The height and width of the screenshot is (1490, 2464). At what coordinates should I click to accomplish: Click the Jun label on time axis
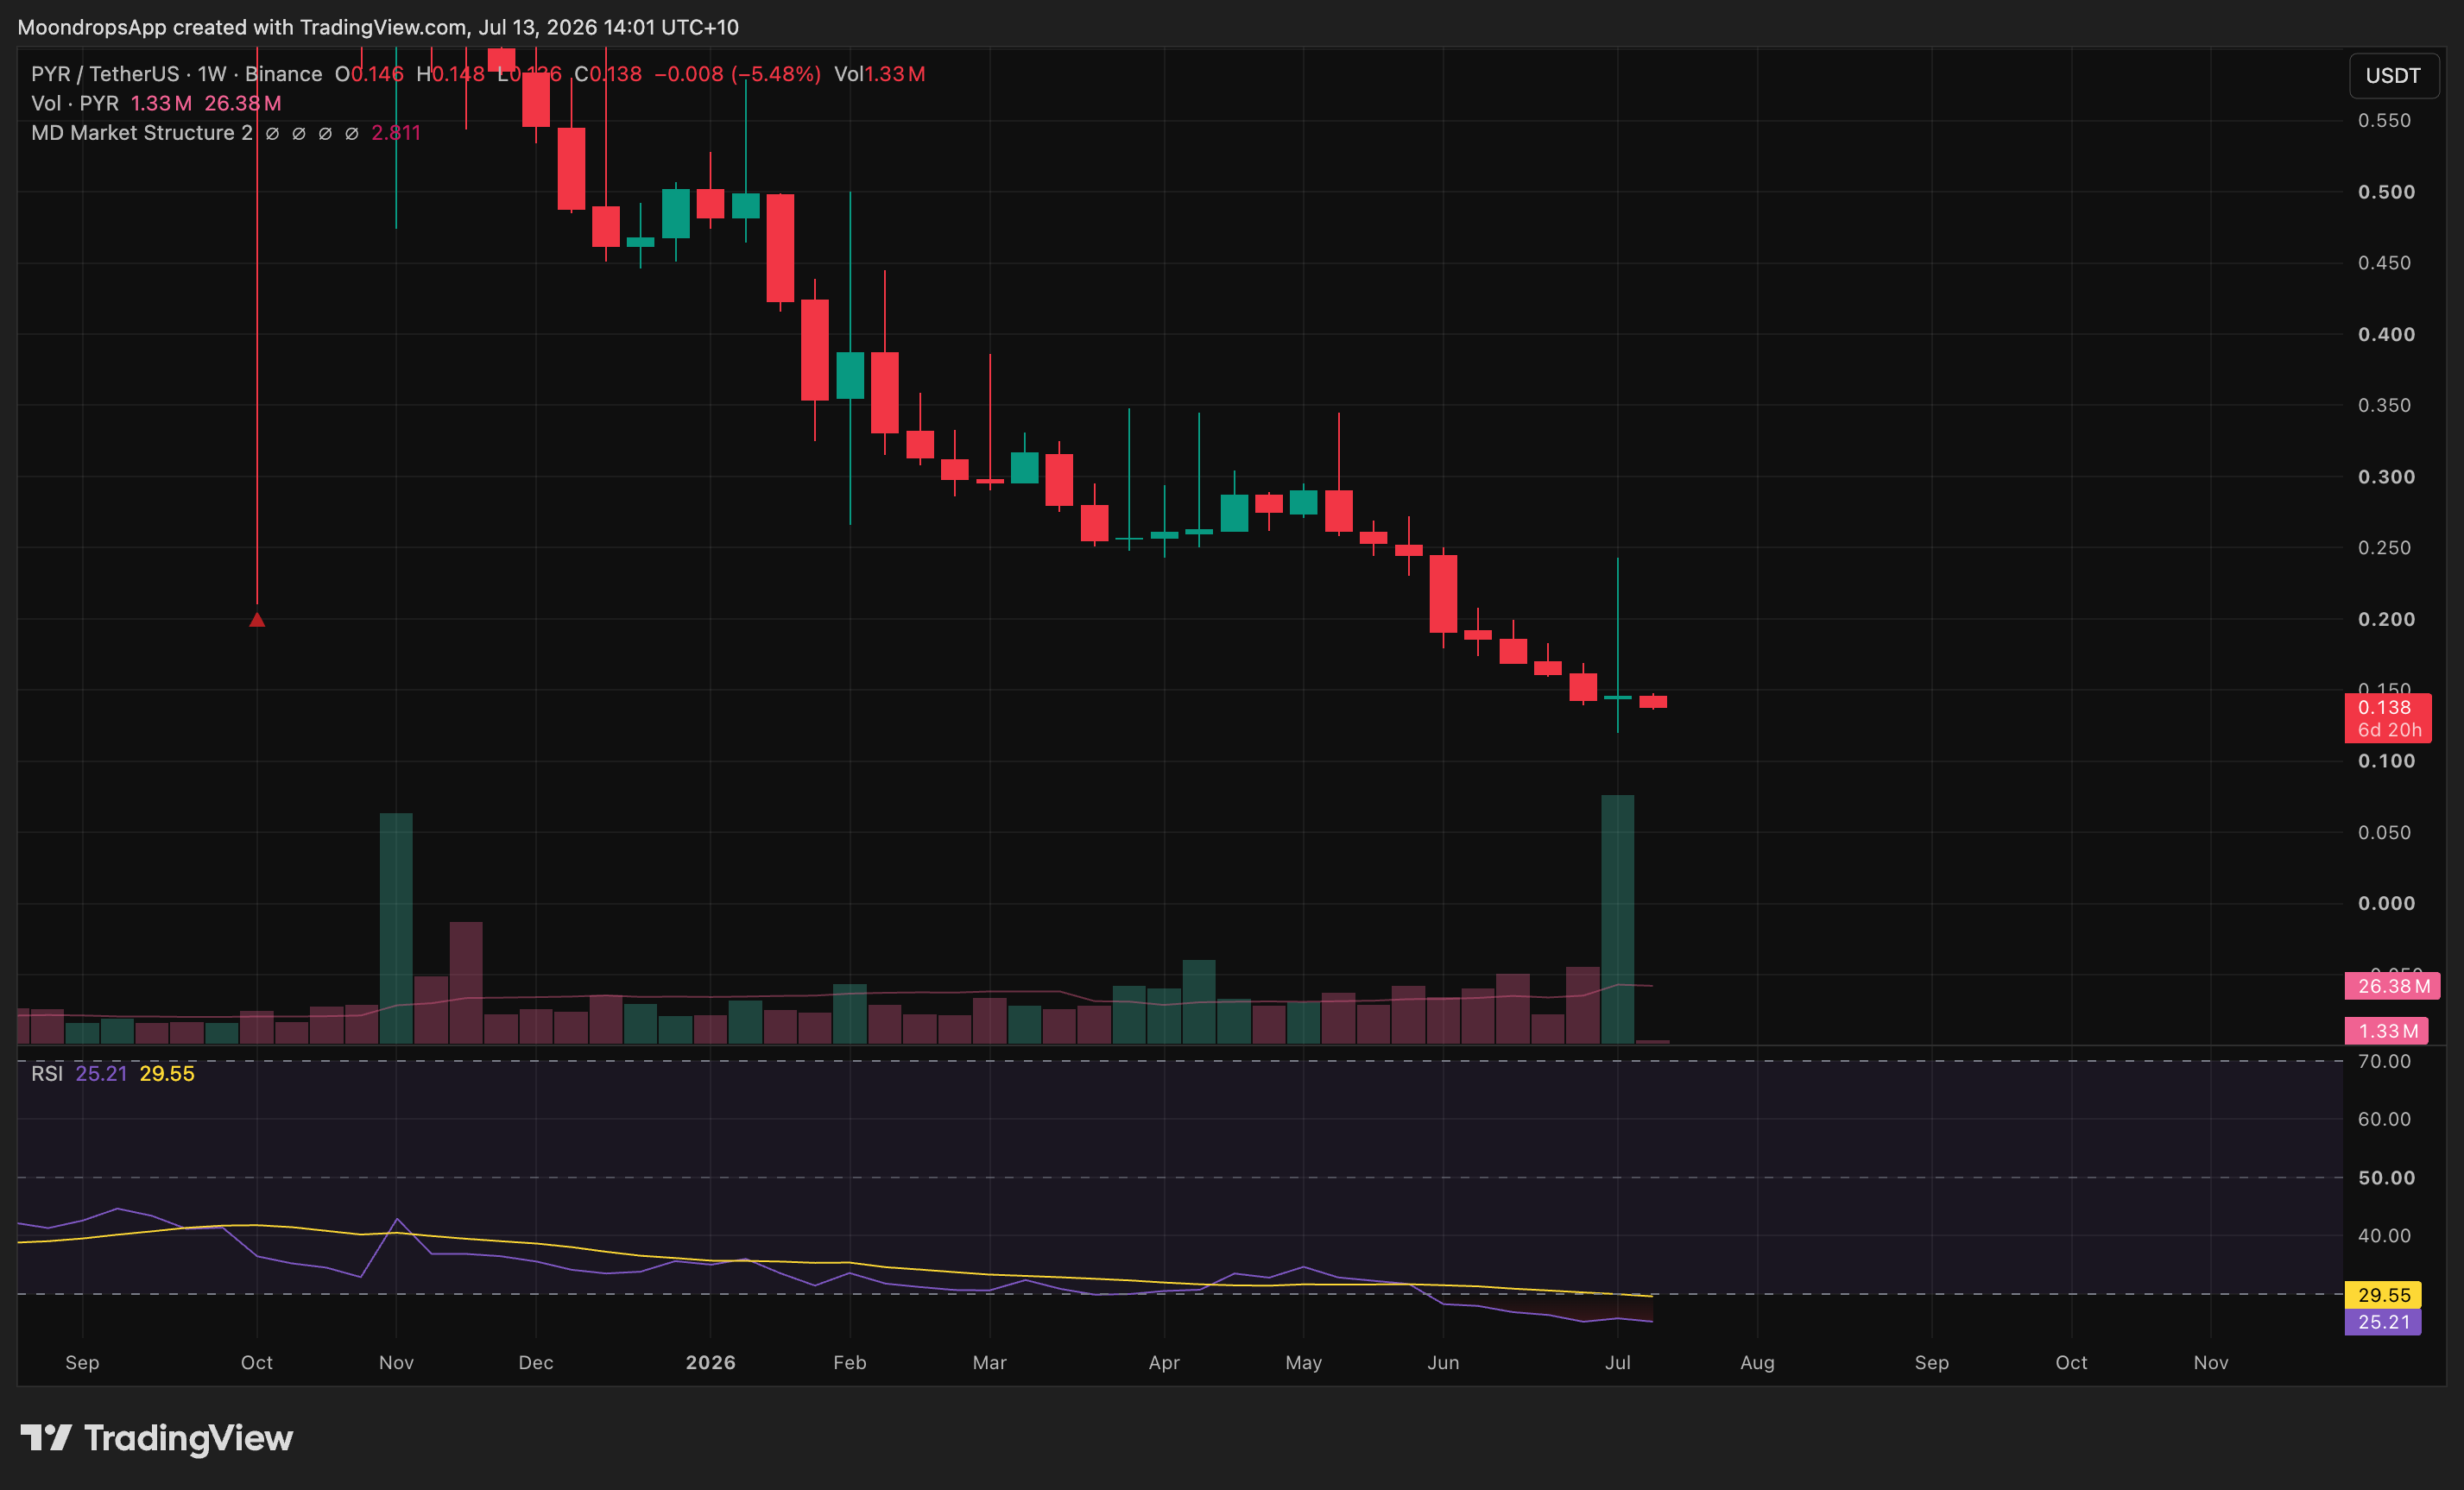(1443, 1362)
